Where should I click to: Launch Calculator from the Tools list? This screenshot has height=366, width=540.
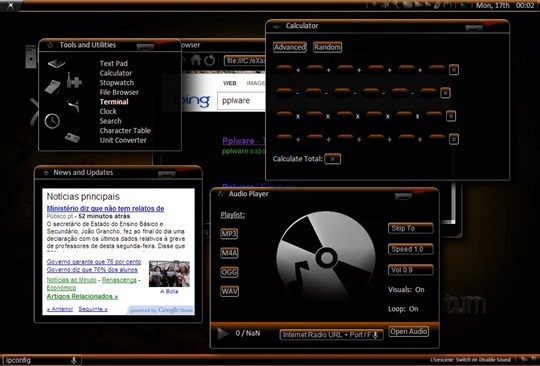pos(116,73)
